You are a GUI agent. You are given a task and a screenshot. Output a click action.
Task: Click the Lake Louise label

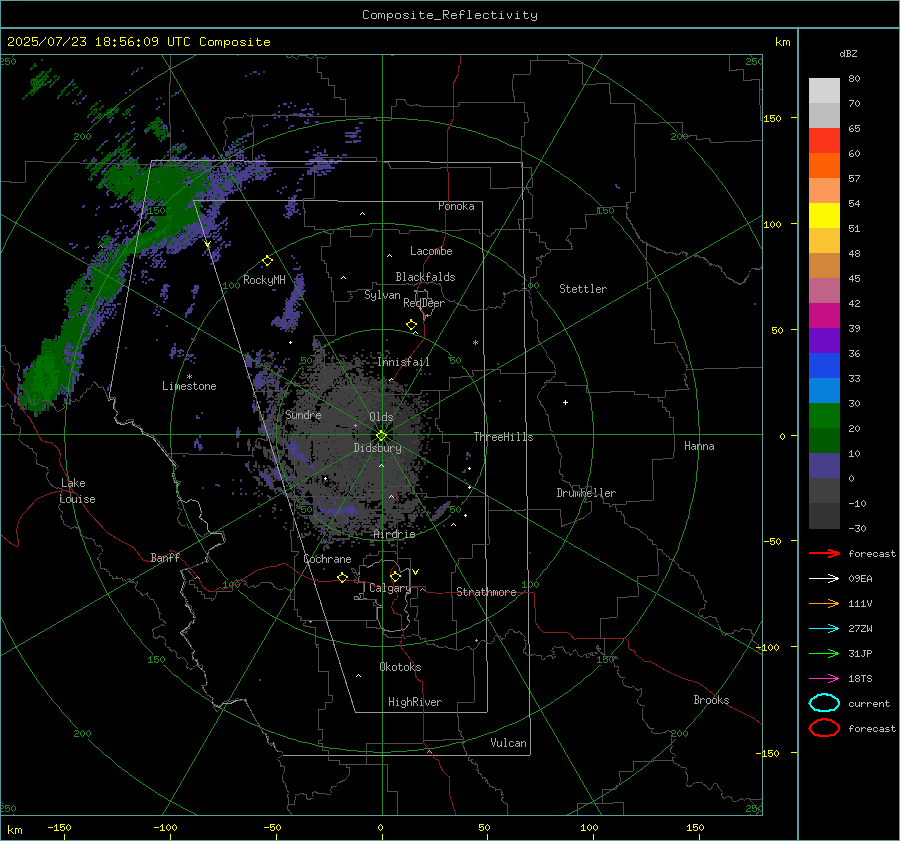(77, 491)
